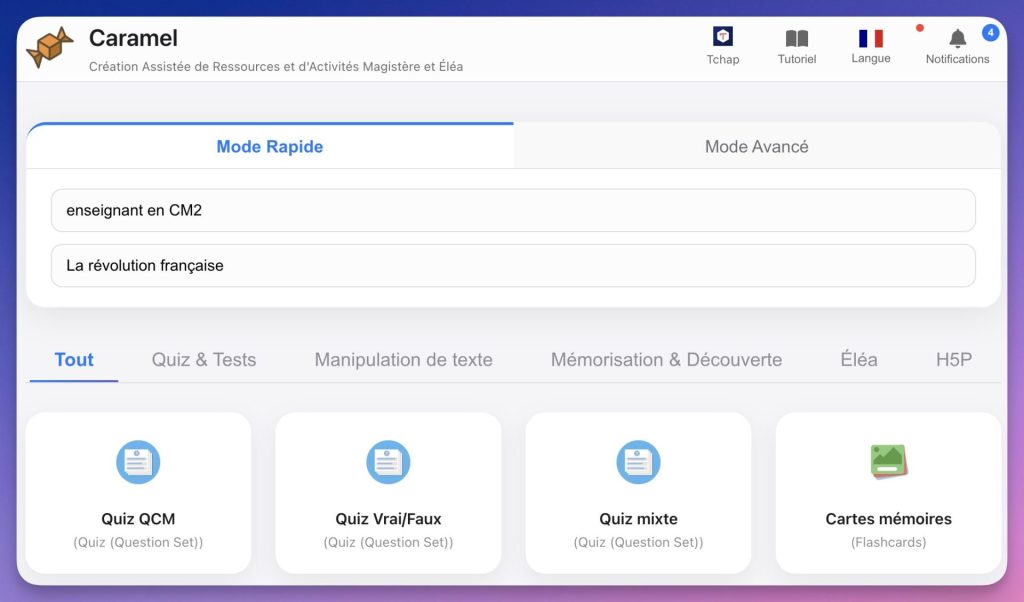Switch to Mode Avancé tab
1024x602 pixels.
pos(756,147)
